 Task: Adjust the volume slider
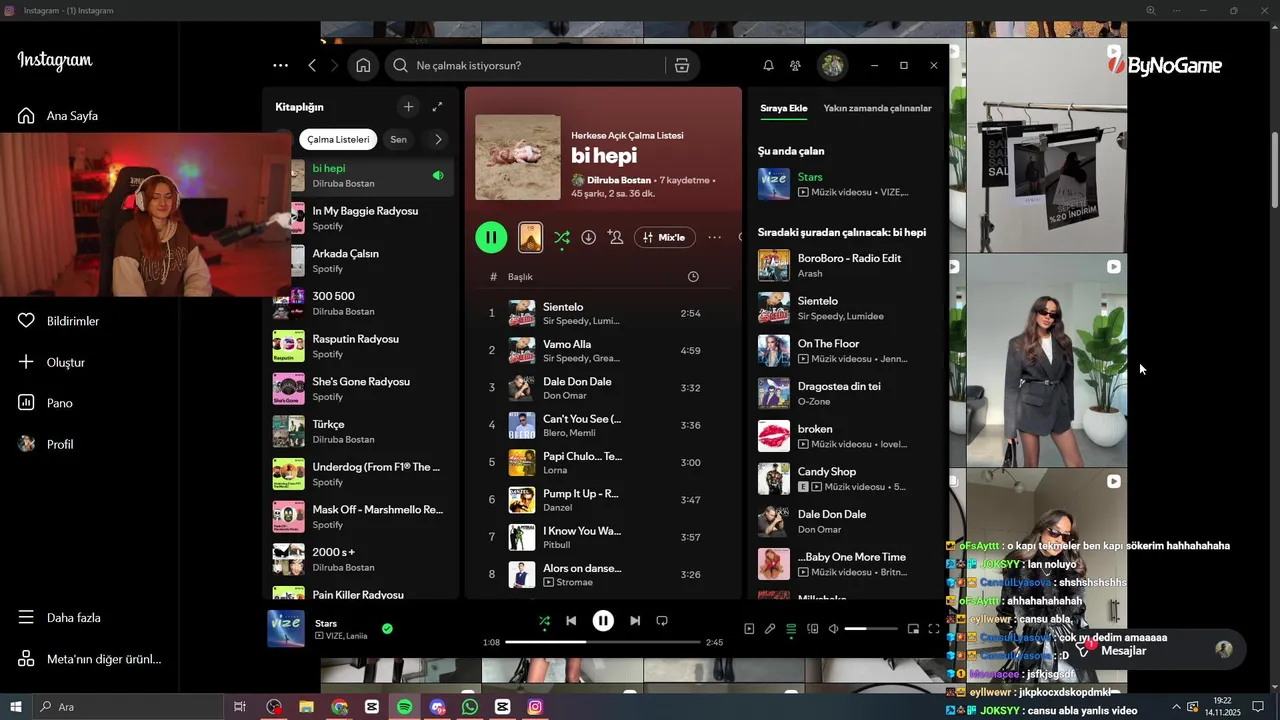(871, 629)
